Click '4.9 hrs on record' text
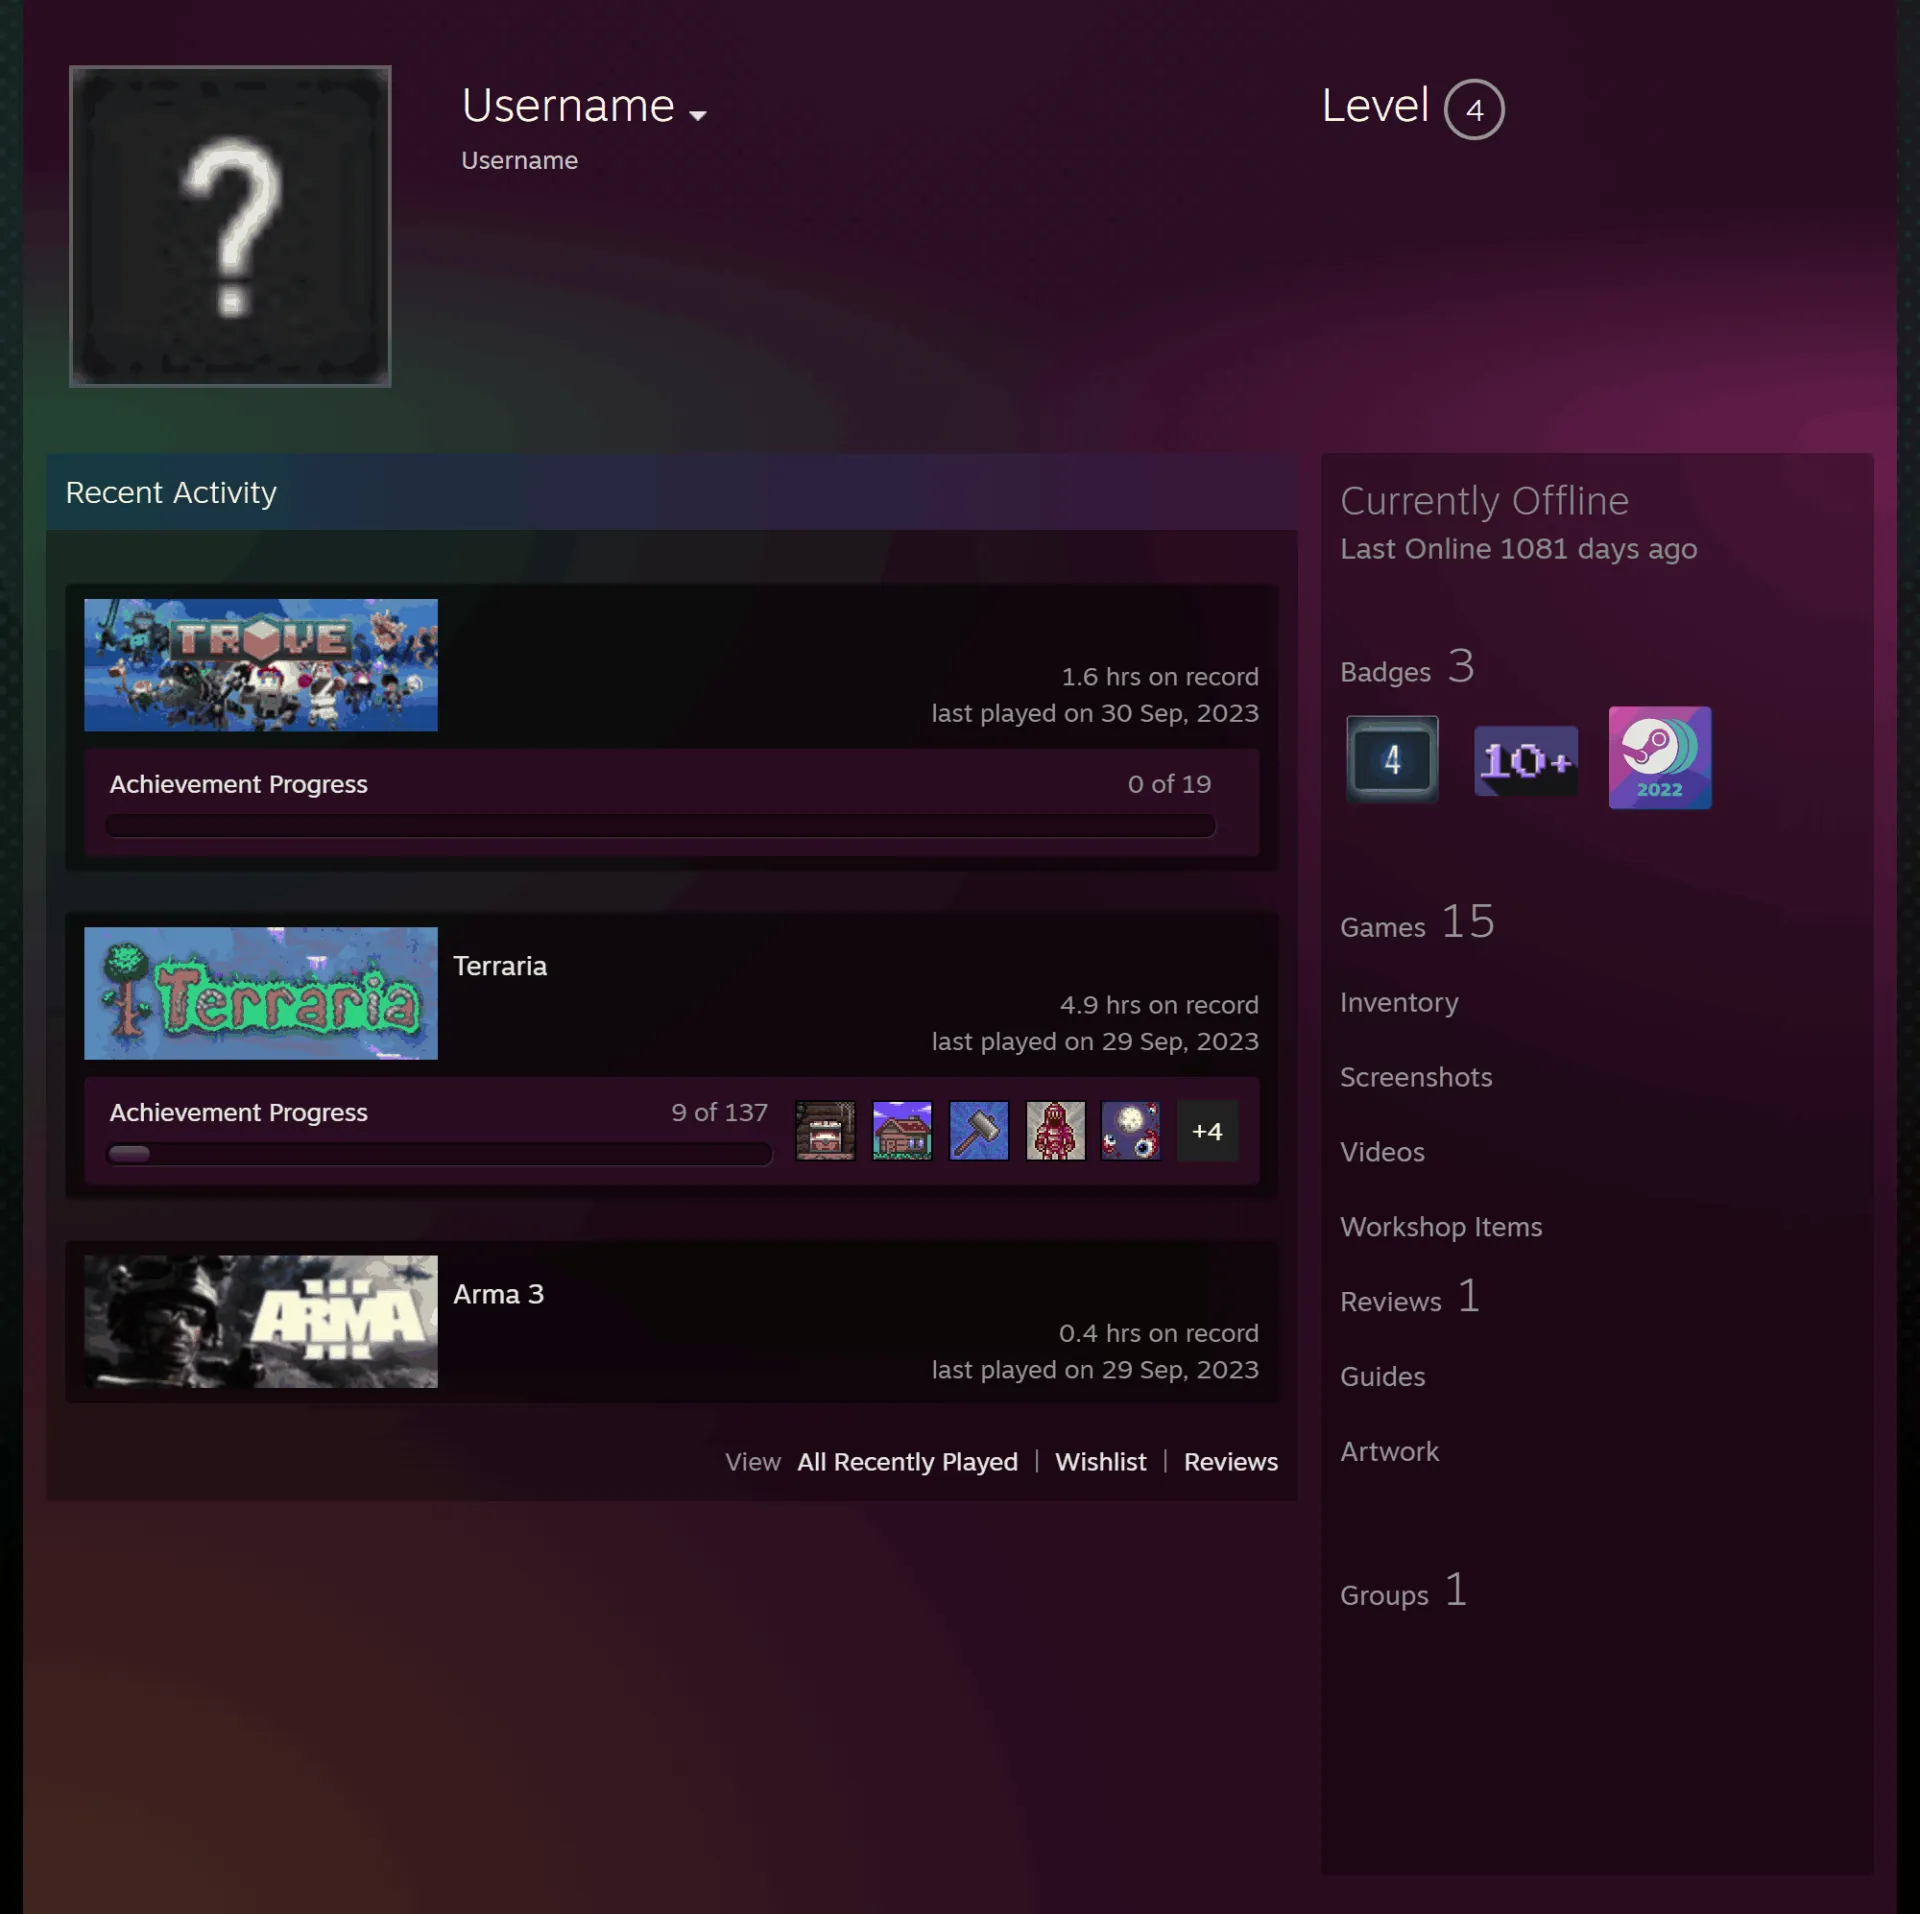This screenshot has height=1914, width=1920. (1159, 1005)
